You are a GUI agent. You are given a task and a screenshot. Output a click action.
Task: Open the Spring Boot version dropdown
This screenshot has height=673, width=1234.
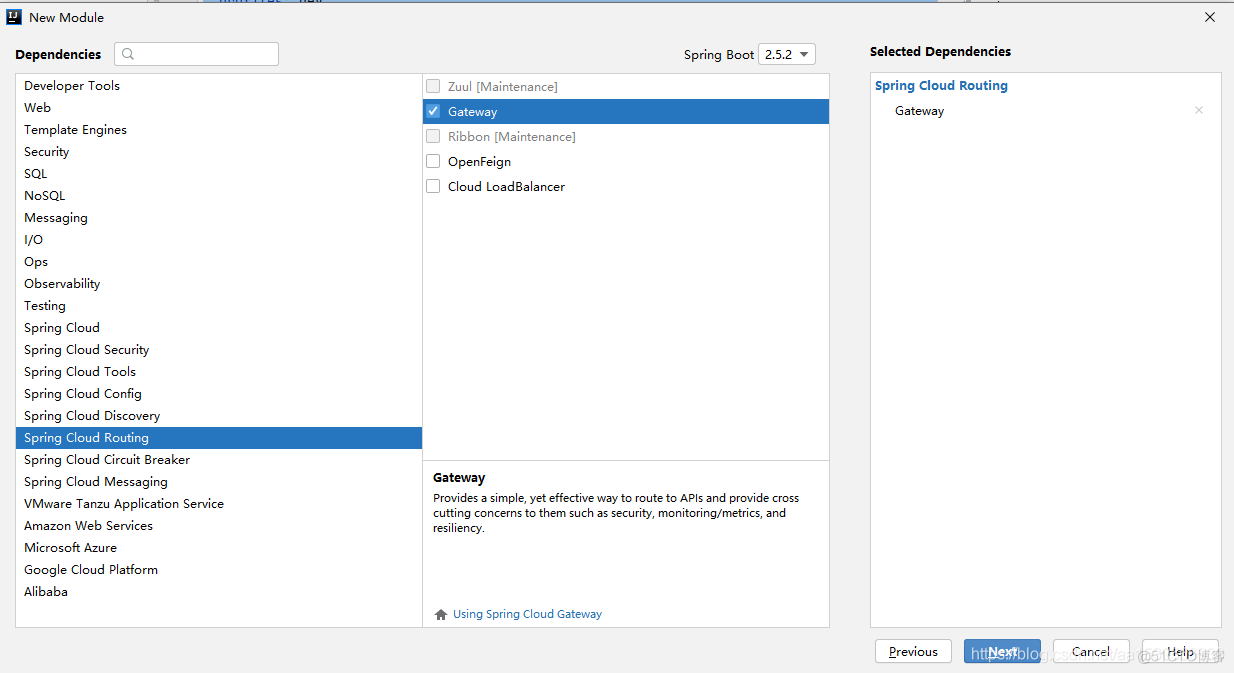click(x=787, y=54)
